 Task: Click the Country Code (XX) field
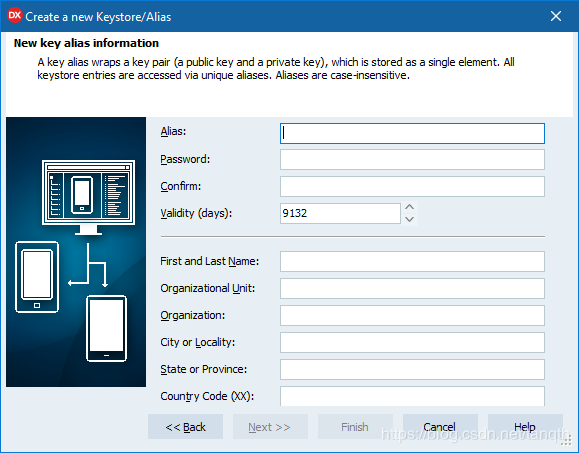coord(412,396)
